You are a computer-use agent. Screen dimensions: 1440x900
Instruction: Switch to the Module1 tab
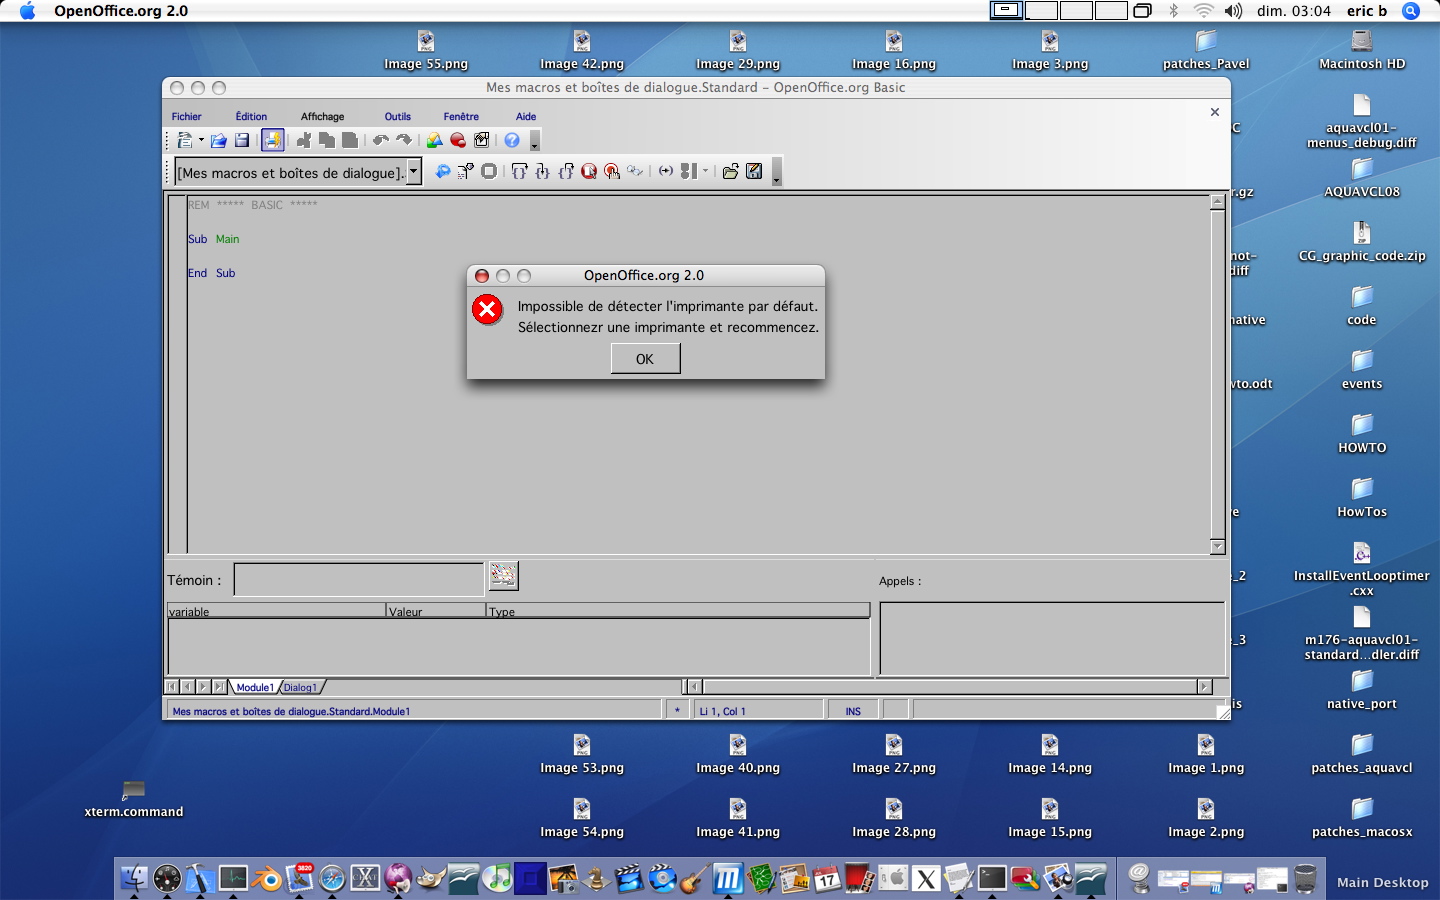tap(254, 687)
